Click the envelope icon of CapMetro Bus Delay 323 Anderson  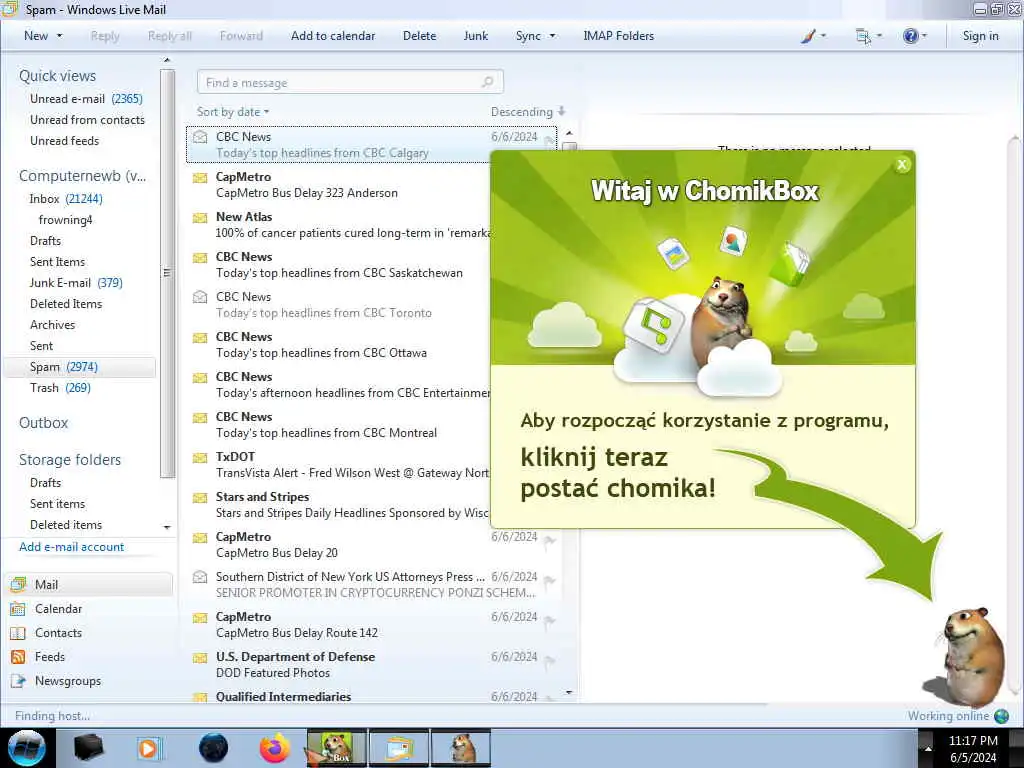click(200, 178)
